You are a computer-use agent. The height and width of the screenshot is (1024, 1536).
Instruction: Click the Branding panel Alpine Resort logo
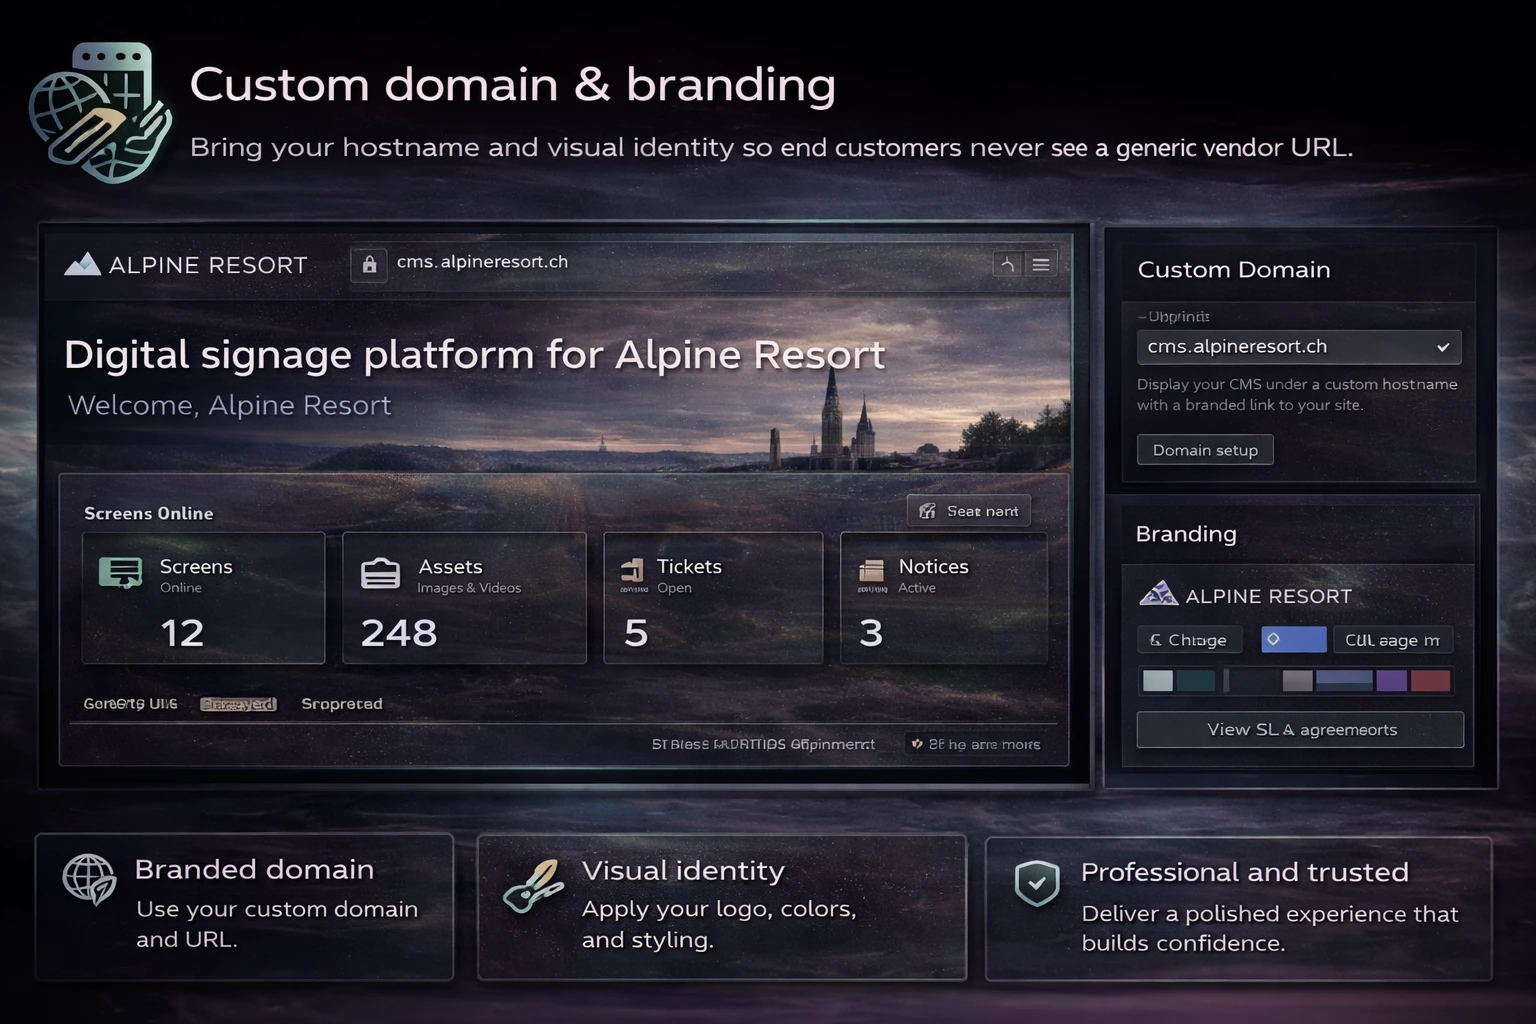(1158, 595)
